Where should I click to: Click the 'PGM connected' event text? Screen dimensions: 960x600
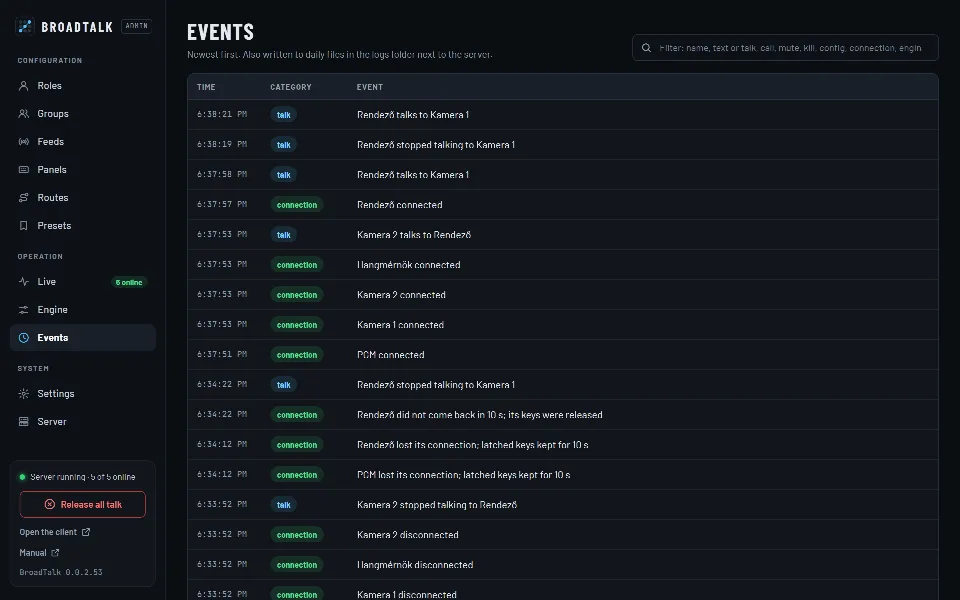391,354
